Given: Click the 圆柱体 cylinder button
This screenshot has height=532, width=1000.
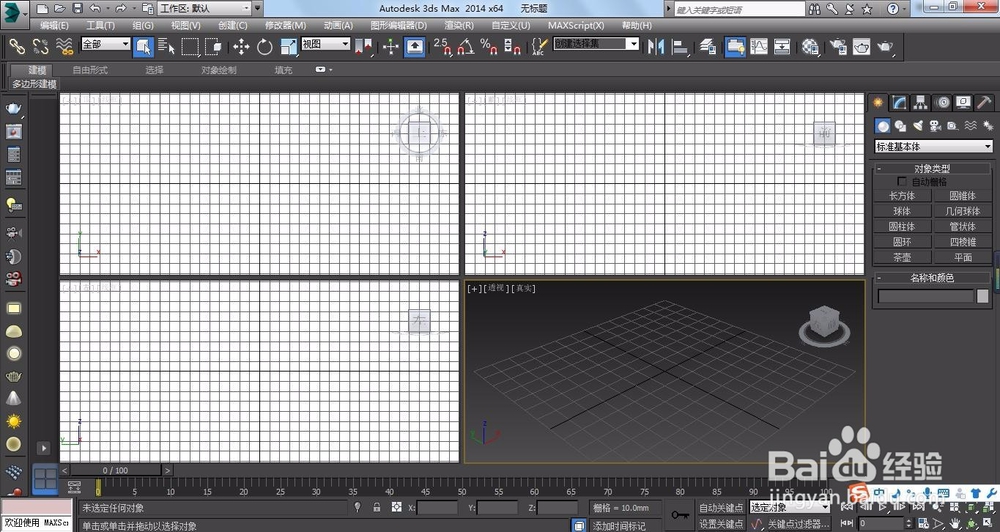Looking at the screenshot, I should pyautogui.click(x=902, y=226).
